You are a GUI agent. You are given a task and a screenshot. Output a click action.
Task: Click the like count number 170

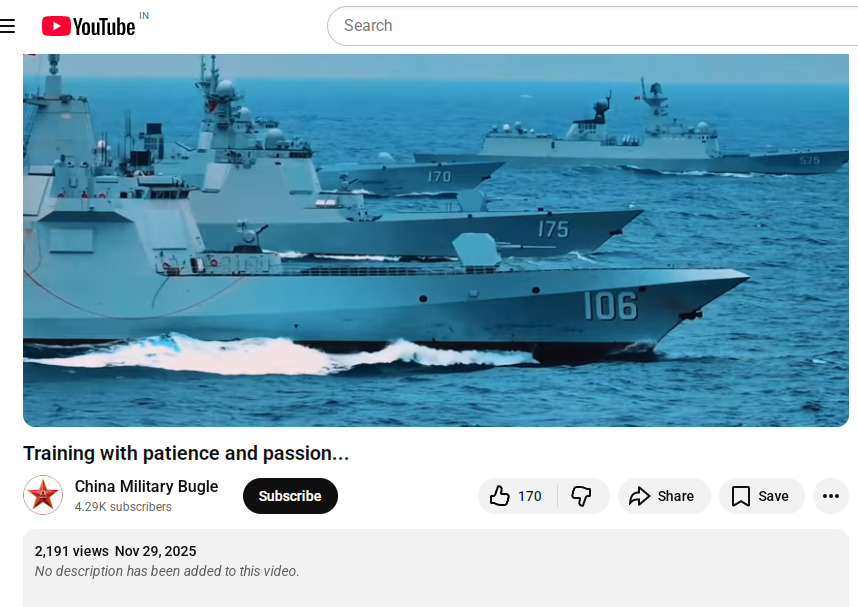(529, 496)
